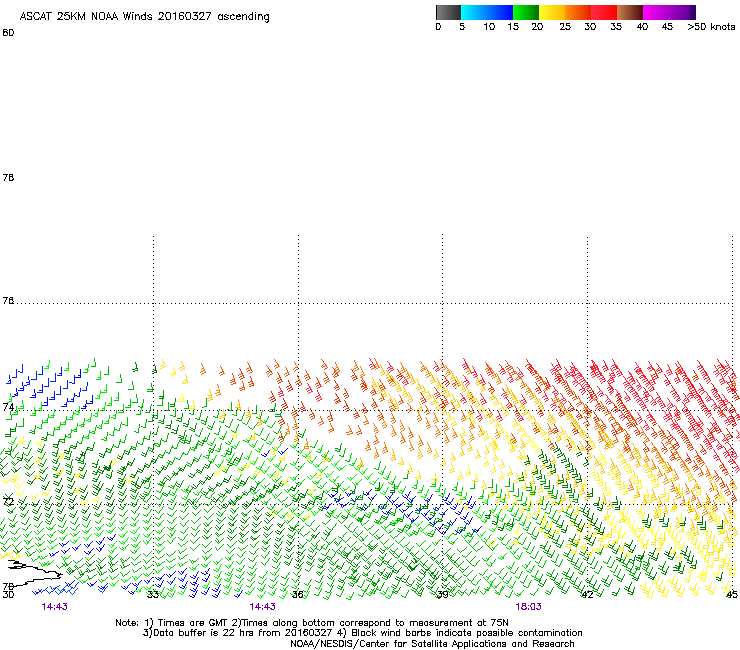Click latitude axis label '76'
Image resolution: width=740 pixels, height=650 pixels.
[8, 301]
